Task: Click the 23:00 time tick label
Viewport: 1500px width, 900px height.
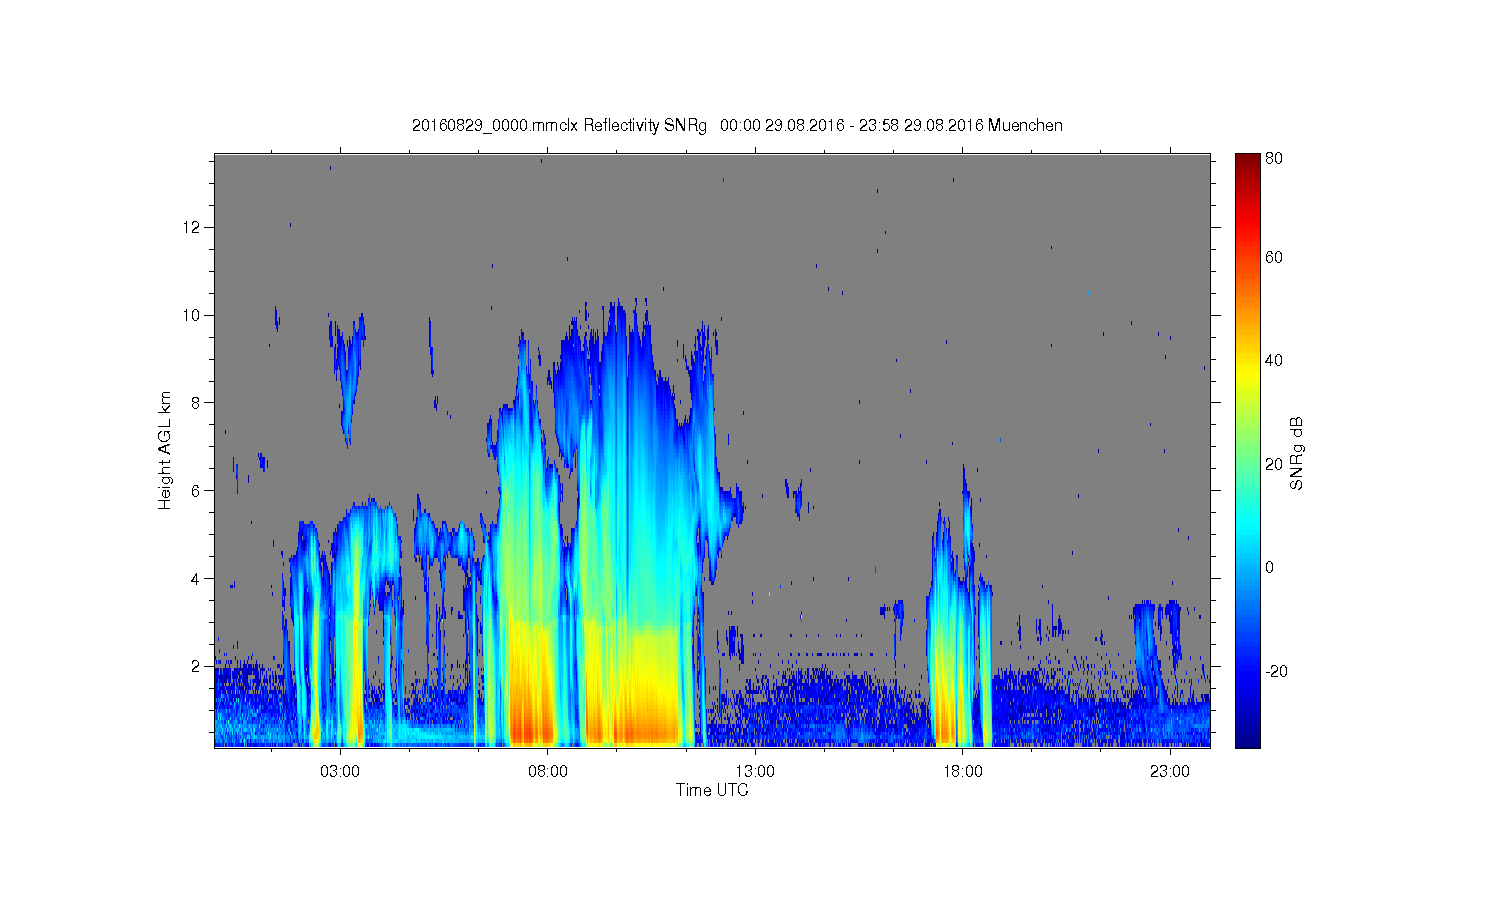Action: click(1170, 772)
